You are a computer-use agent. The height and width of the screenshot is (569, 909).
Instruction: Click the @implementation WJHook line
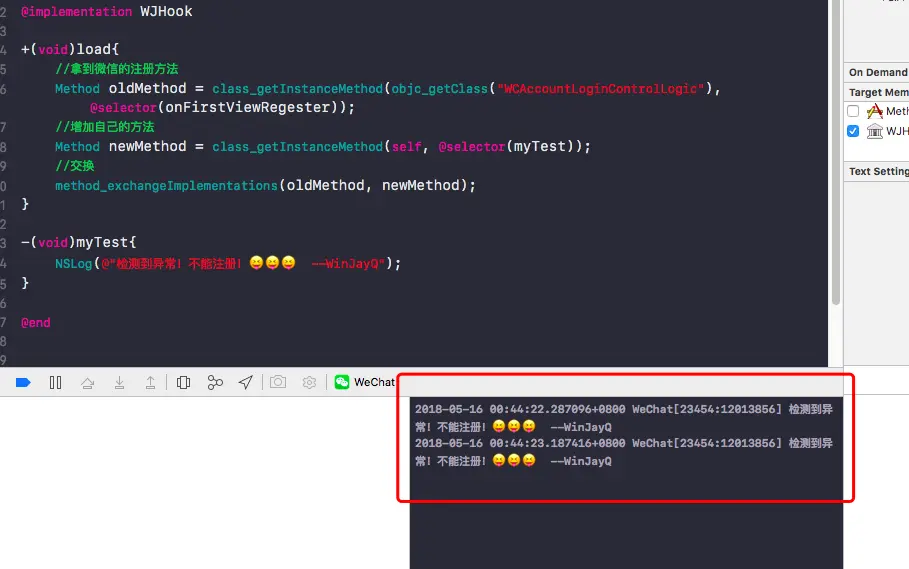click(x=107, y=12)
